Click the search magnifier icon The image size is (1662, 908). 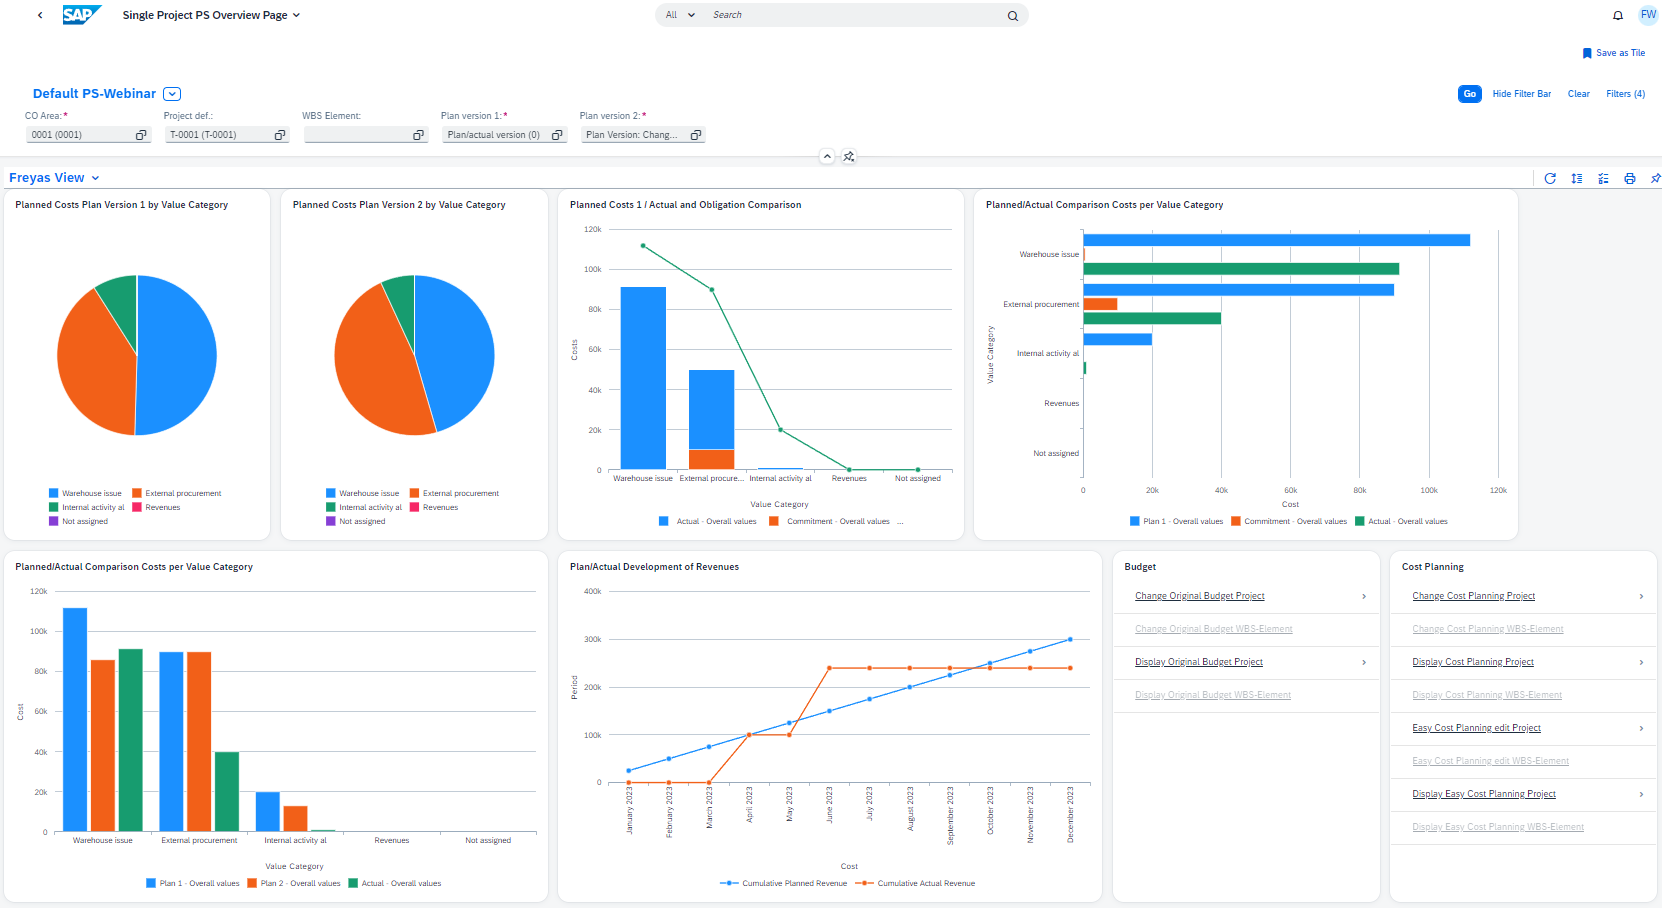click(1013, 15)
